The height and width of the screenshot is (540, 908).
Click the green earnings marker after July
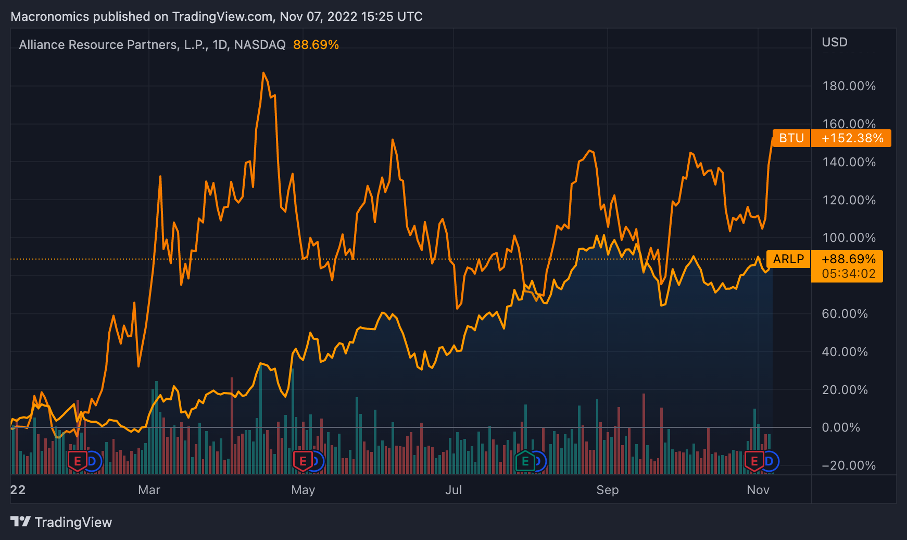[525, 461]
